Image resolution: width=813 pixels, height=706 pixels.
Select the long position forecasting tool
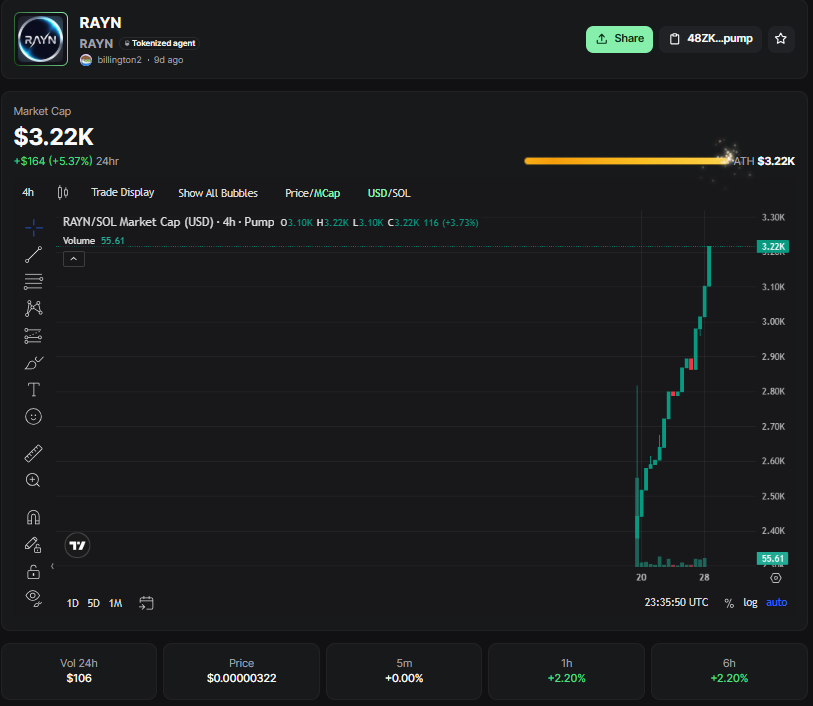click(x=34, y=336)
